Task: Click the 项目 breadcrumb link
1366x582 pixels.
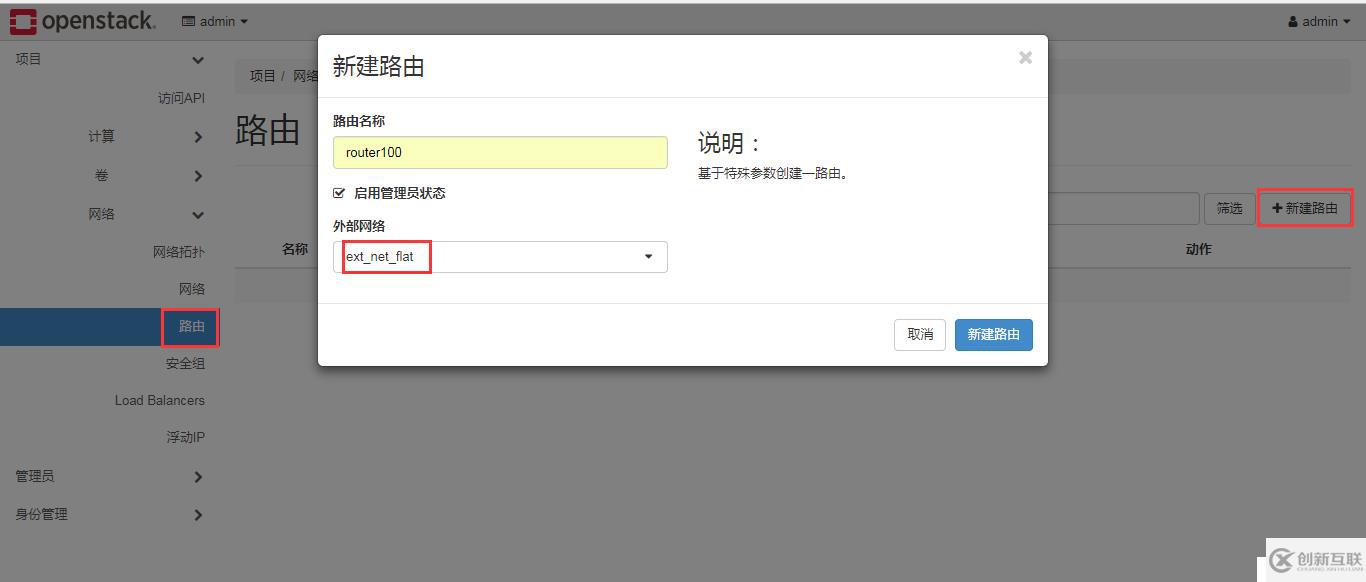Action: coord(262,76)
